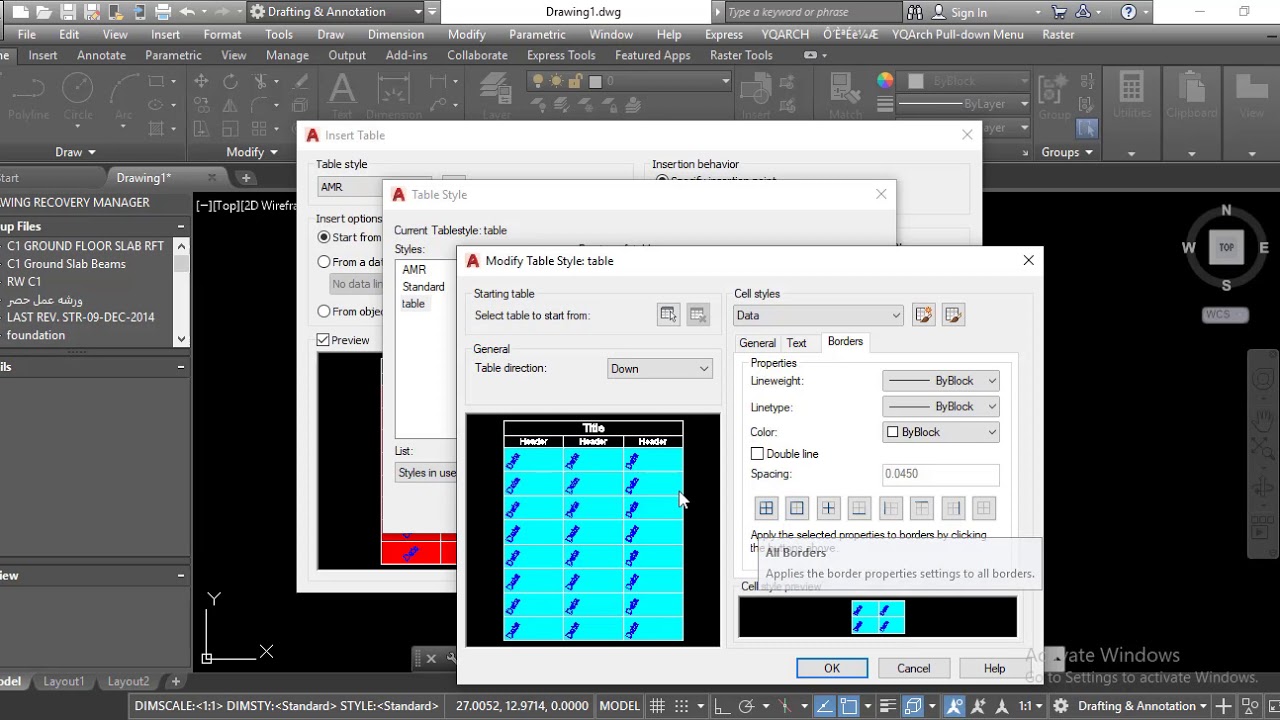This screenshot has width=1280, height=720.
Task: Open the border Color ByBlock swatch dropdown
Action: (941, 433)
